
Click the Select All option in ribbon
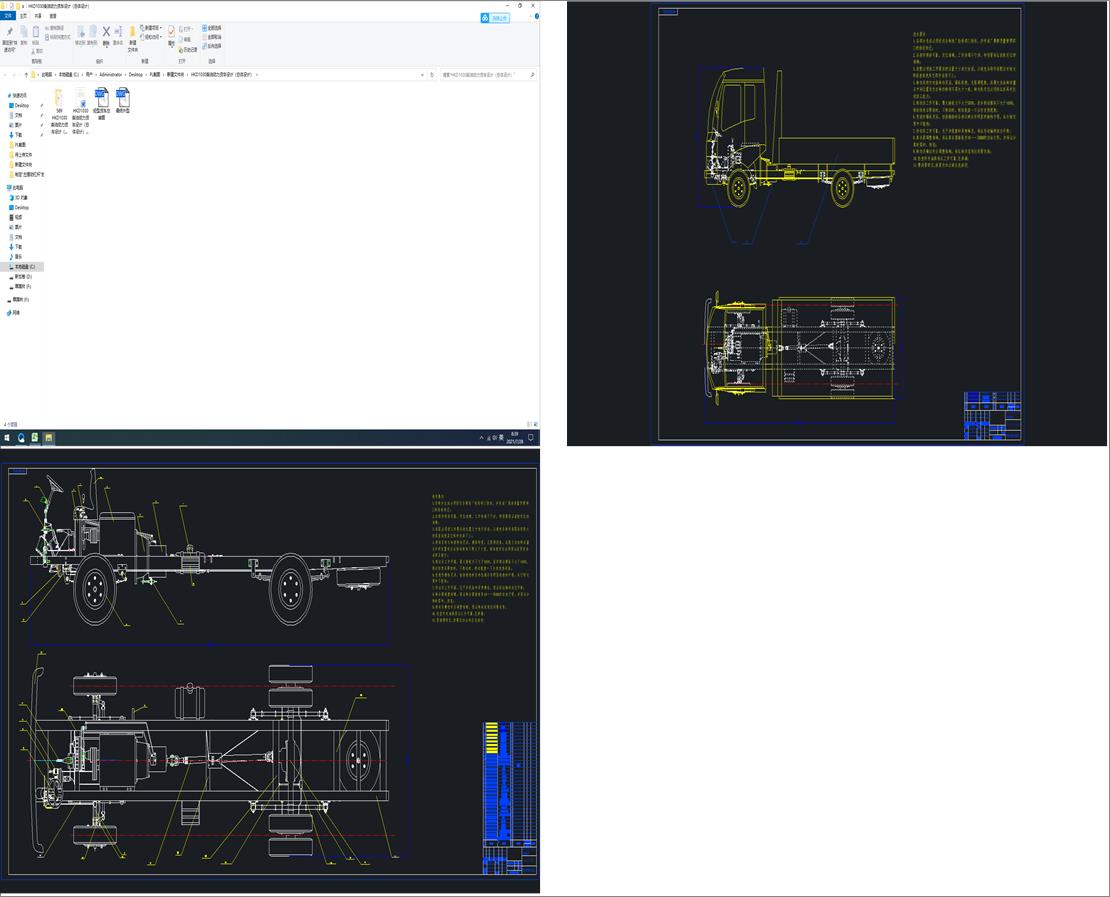(212, 28)
